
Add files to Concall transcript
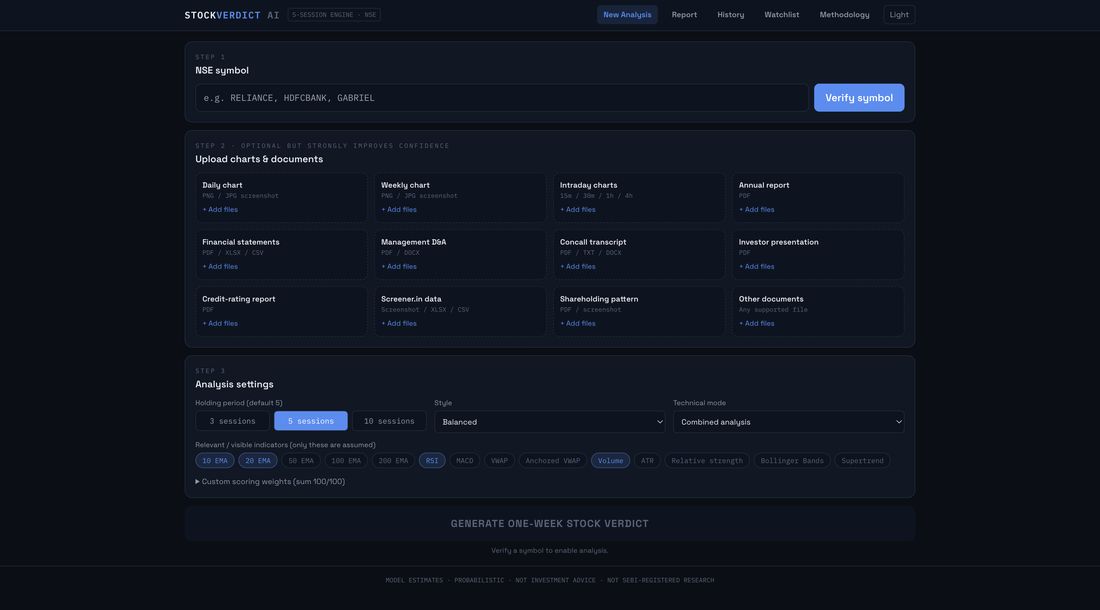coord(577,266)
